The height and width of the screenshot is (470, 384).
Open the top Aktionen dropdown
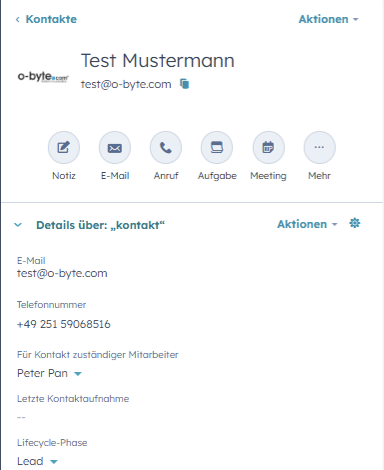(328, 19)
